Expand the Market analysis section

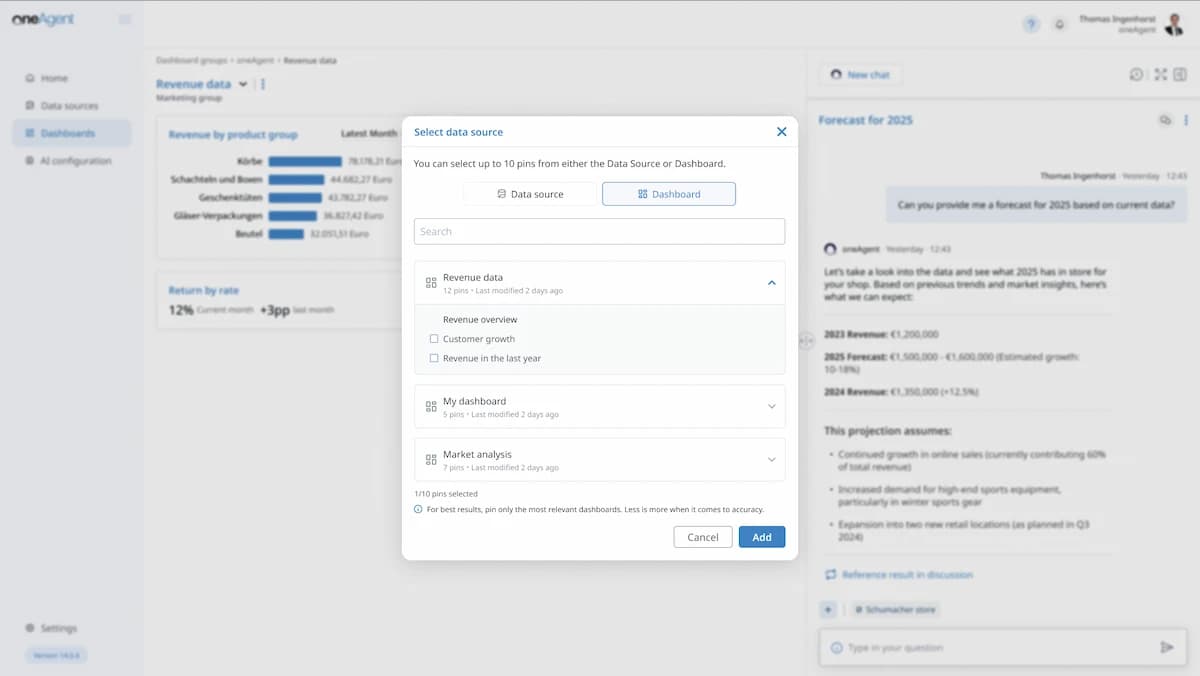click(771, 459)
